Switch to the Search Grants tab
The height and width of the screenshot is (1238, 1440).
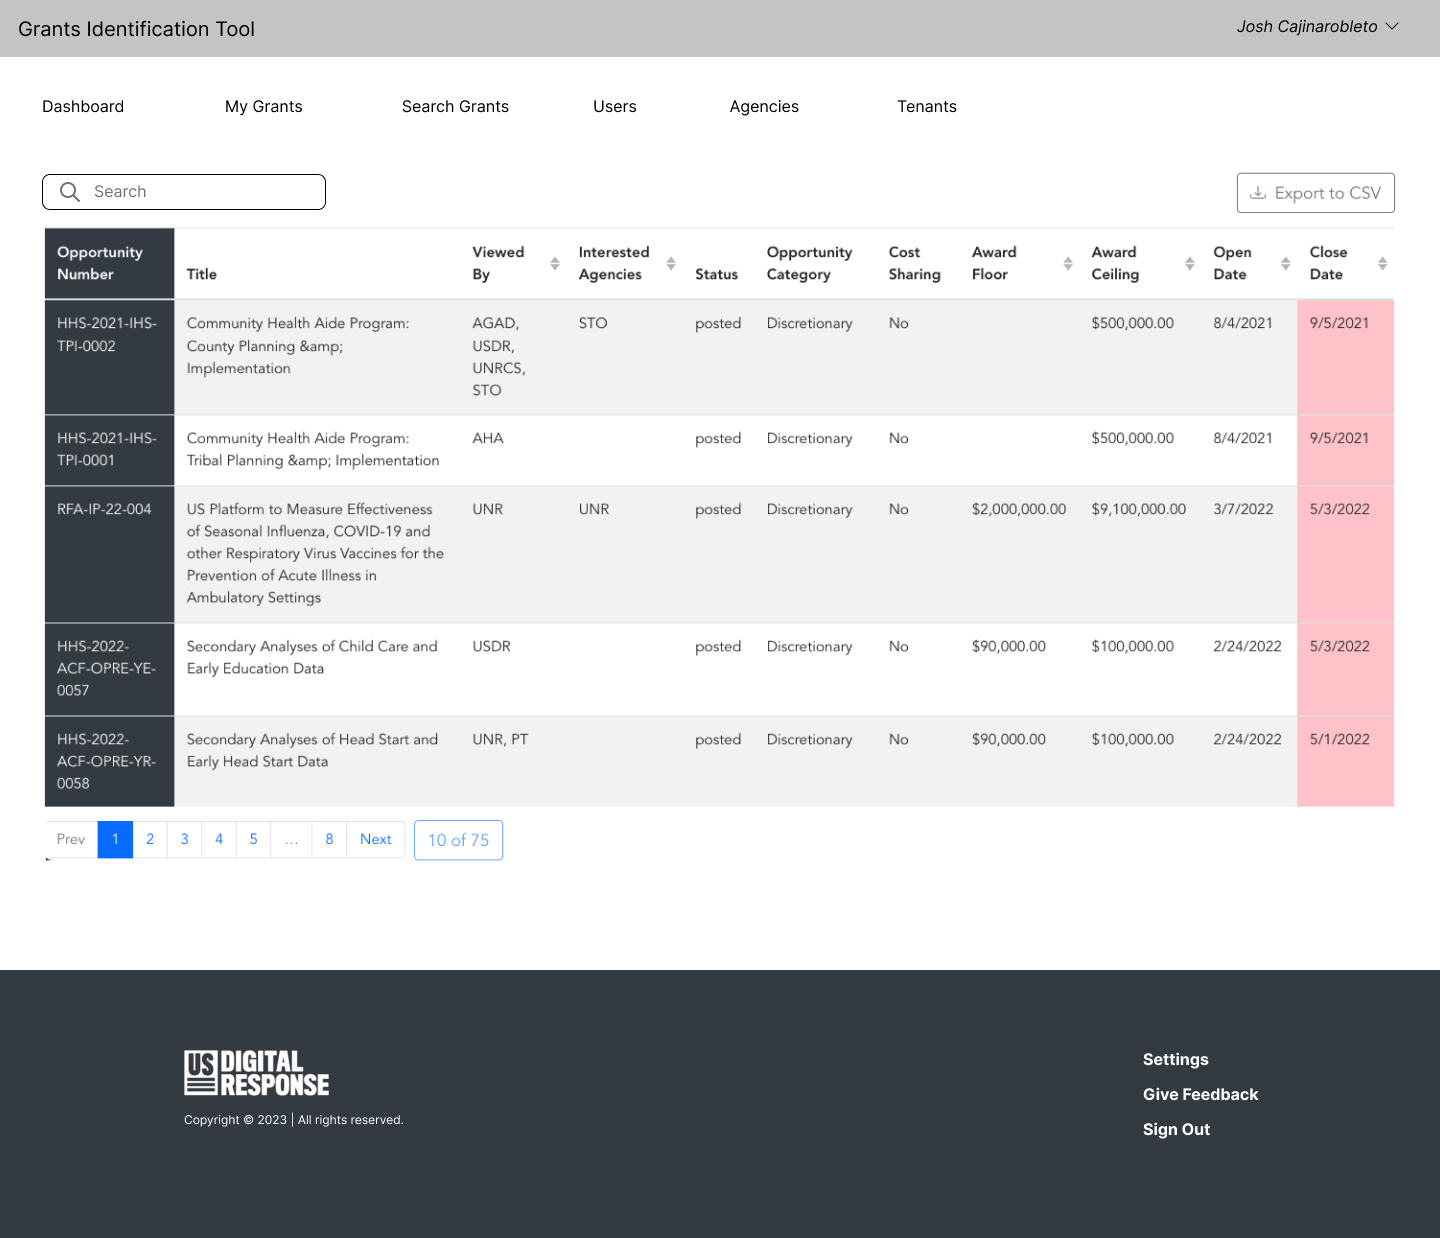pos(455,106)
